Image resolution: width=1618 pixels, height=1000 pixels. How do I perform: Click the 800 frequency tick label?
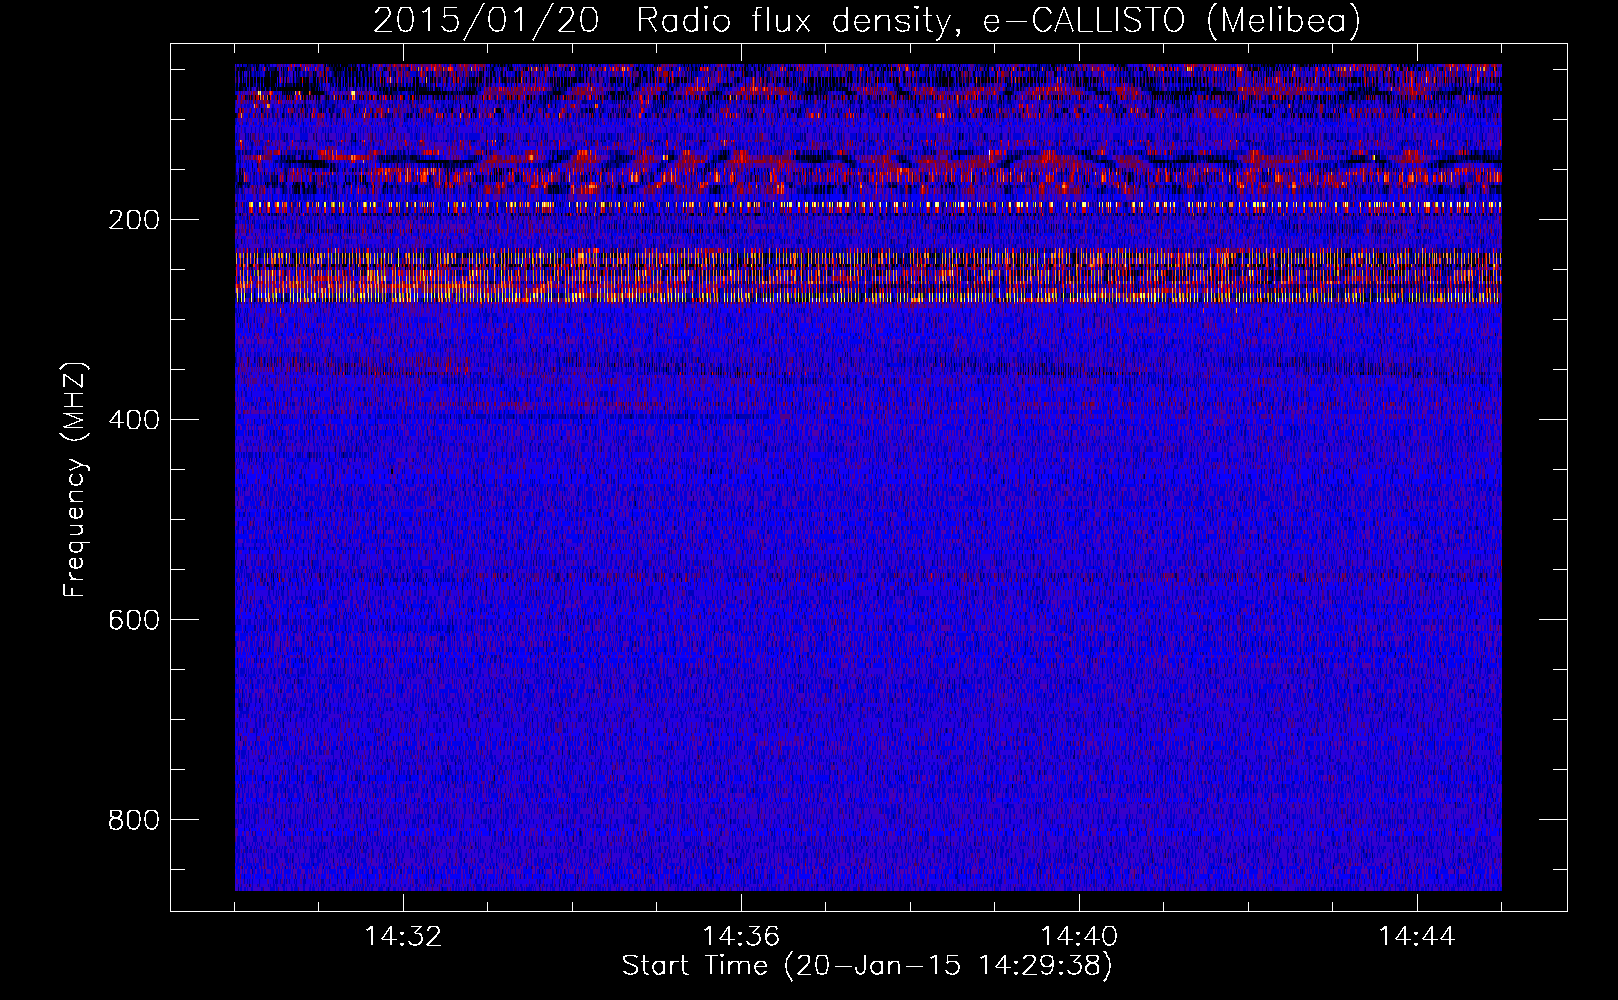[x=134, y=820]
